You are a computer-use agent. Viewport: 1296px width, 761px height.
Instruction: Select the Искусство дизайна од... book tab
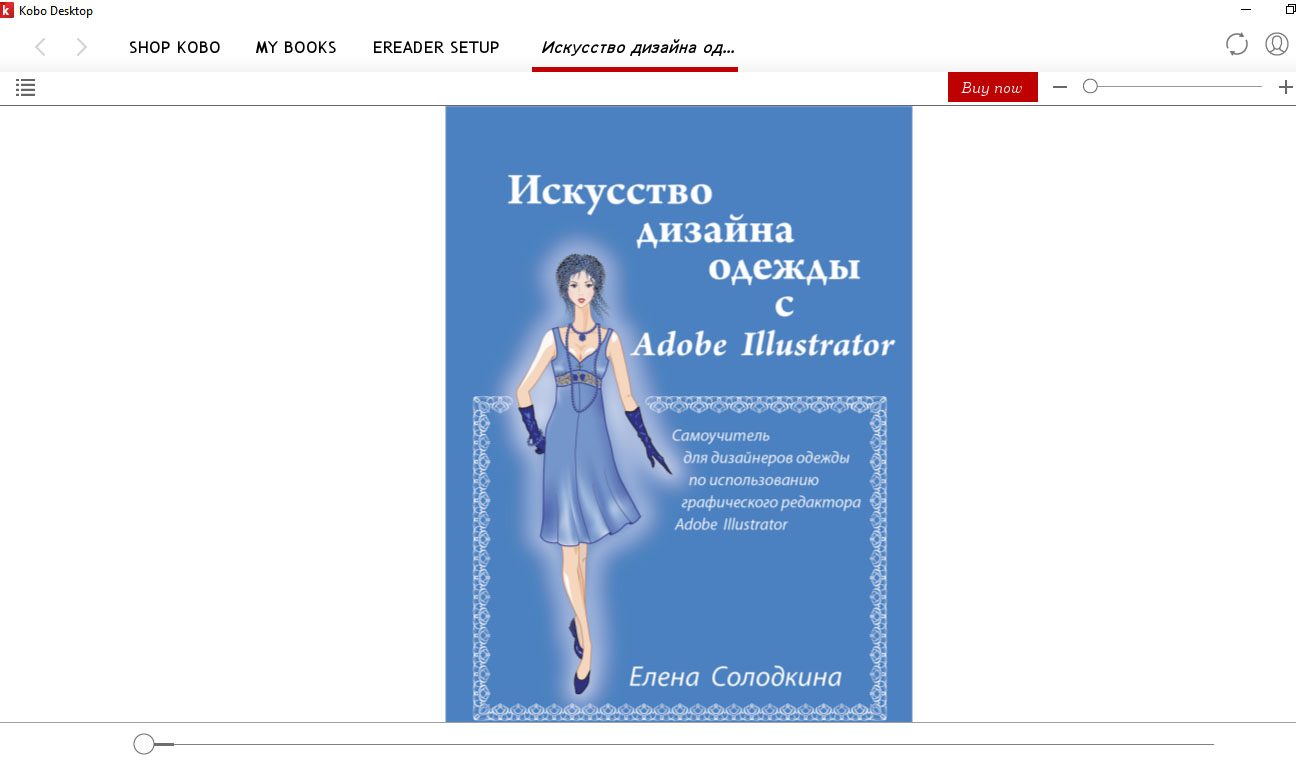pyautogui.click(x=637, y=47)
